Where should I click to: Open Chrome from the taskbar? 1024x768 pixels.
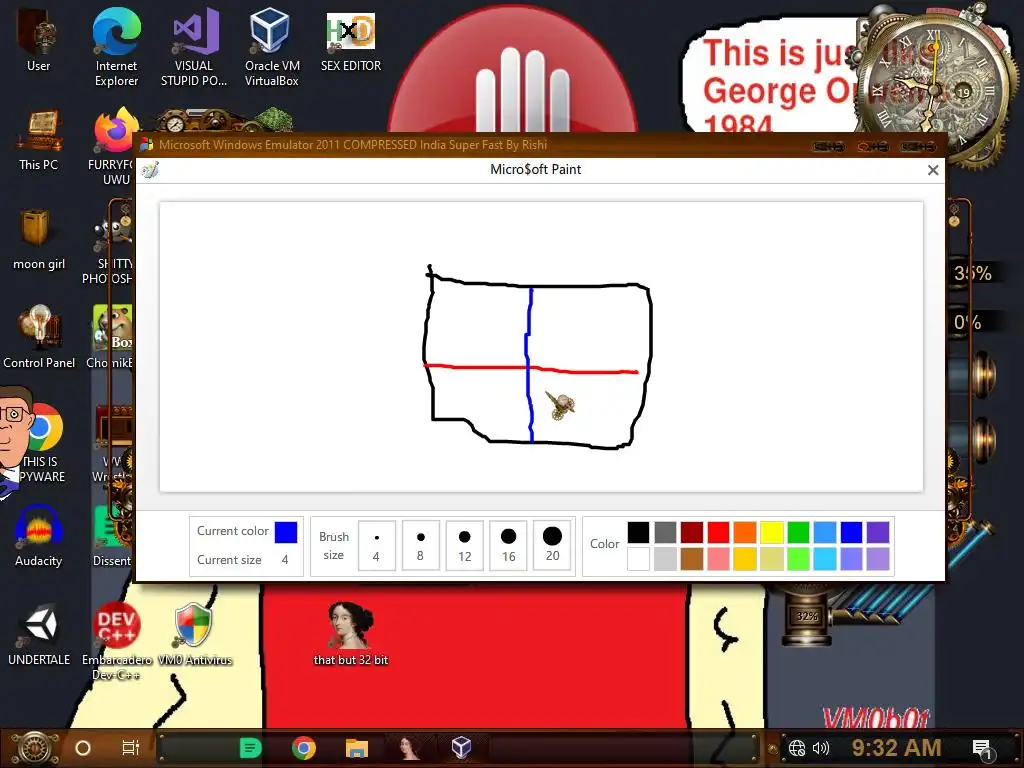point(304,748)
